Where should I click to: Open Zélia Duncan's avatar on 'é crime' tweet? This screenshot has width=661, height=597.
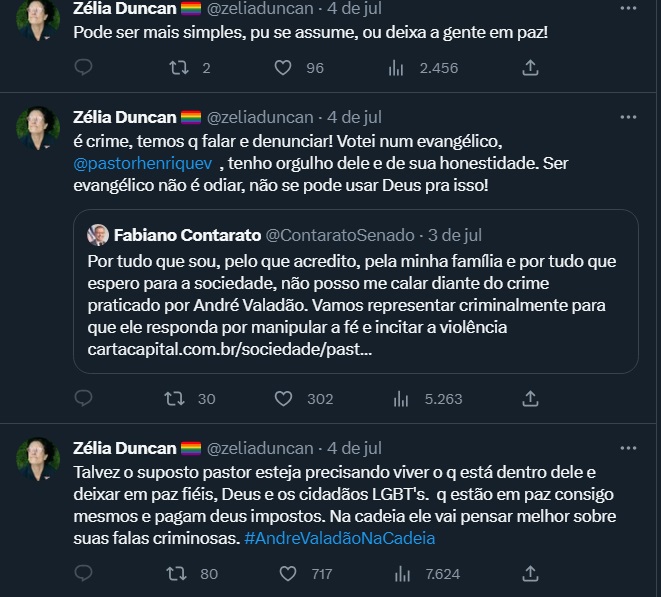tap(38, 128)
